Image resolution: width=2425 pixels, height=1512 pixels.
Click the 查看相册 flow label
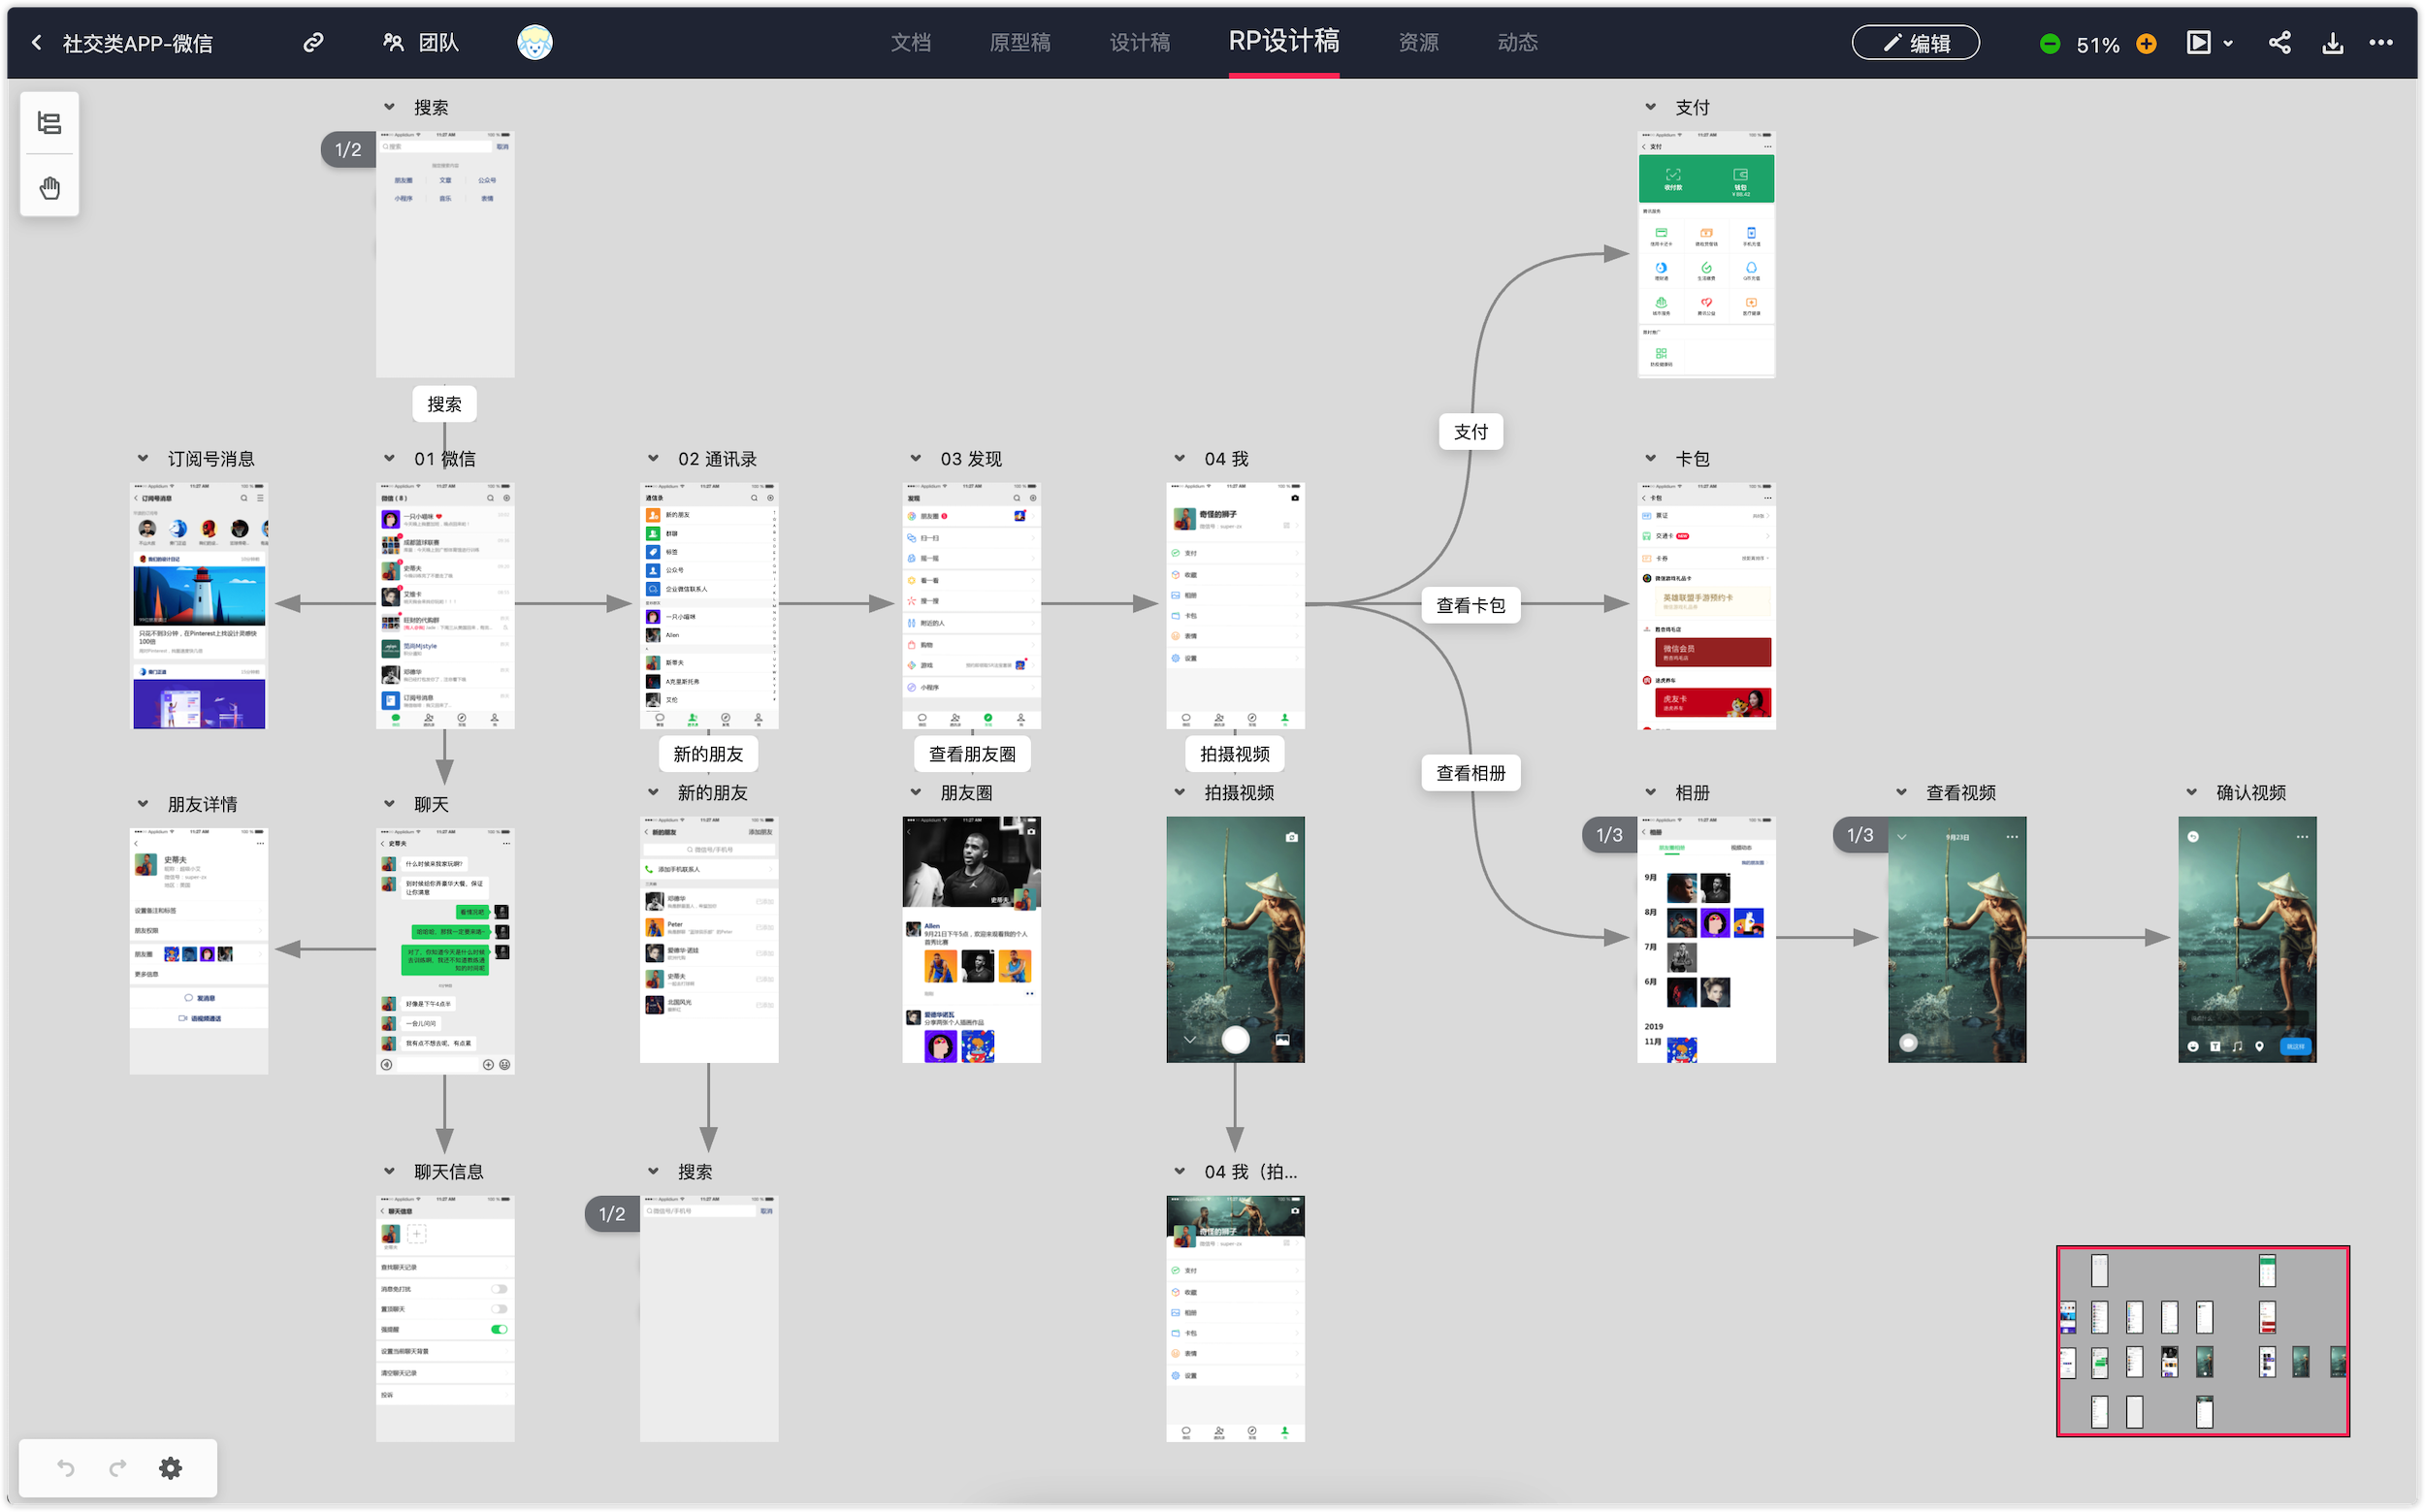pyautogui.click(x=1471, y=773)
